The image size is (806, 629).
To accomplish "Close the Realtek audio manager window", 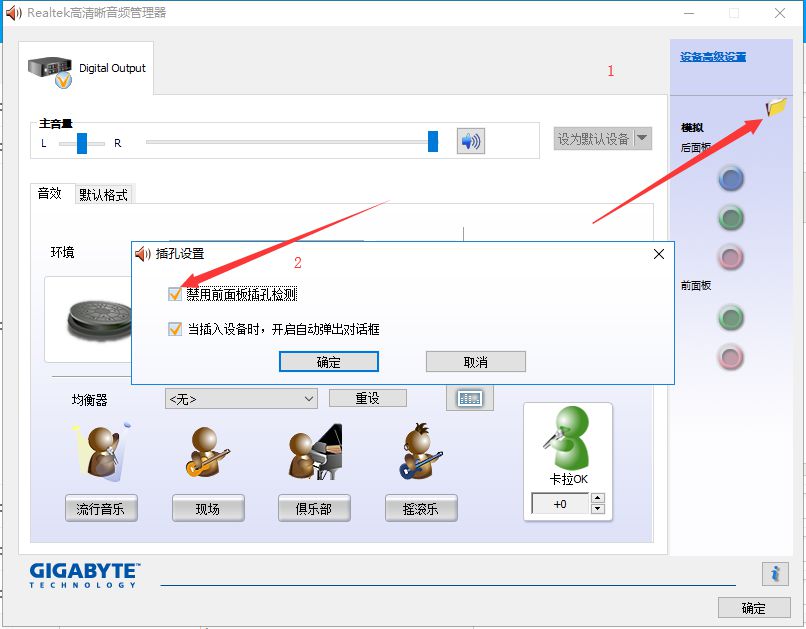I will coord(780,13).
